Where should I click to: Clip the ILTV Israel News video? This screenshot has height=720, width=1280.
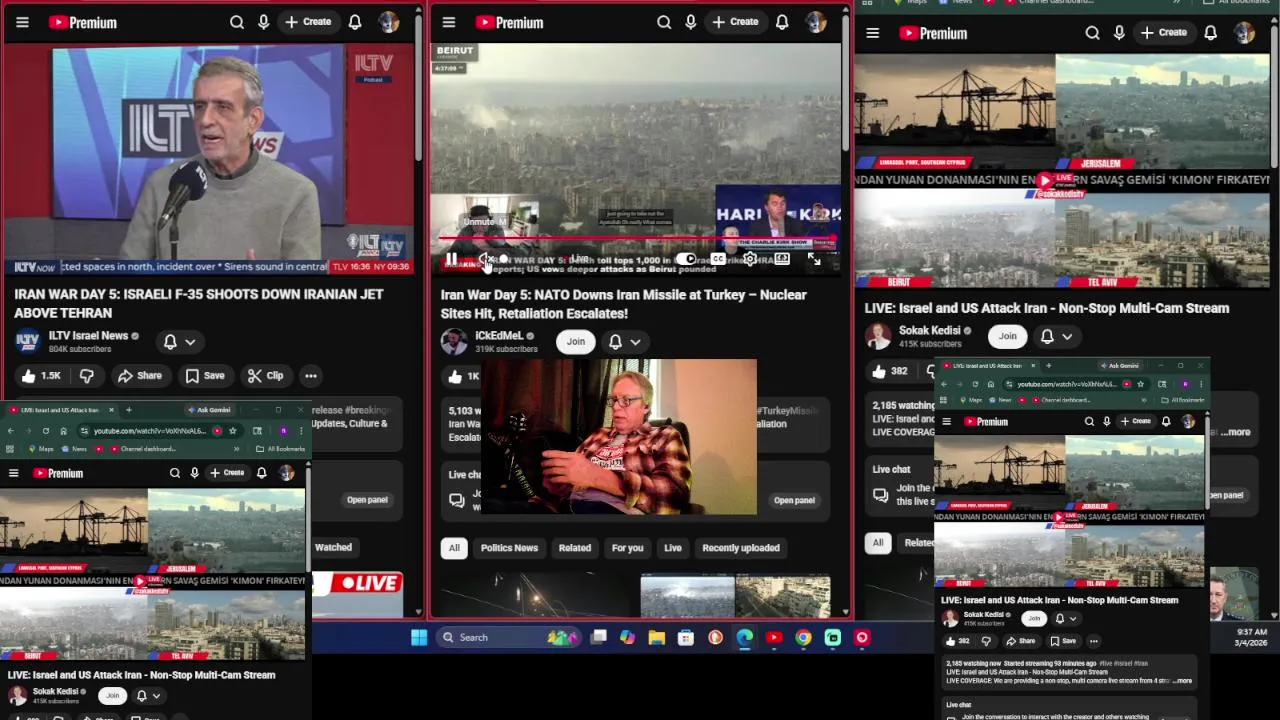click(x=265, y=376)
